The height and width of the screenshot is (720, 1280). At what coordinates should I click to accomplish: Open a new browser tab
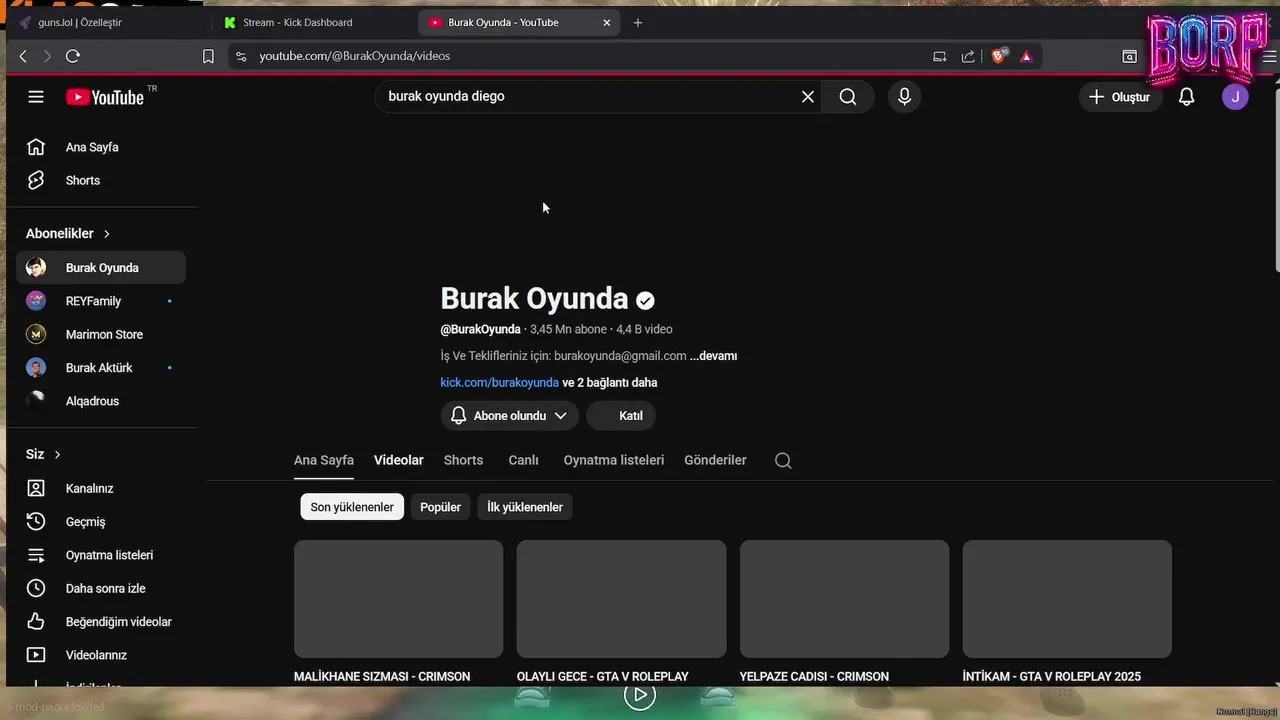click(x=638, y=22)
